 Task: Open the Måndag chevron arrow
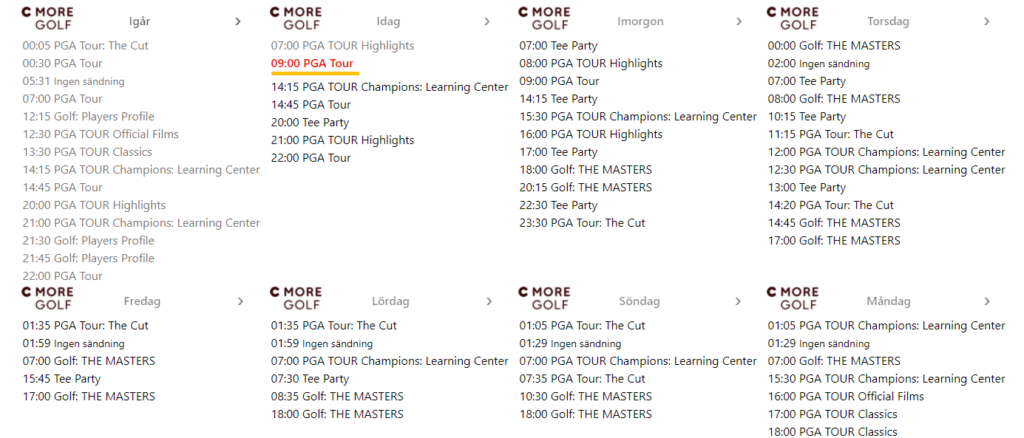987,302
